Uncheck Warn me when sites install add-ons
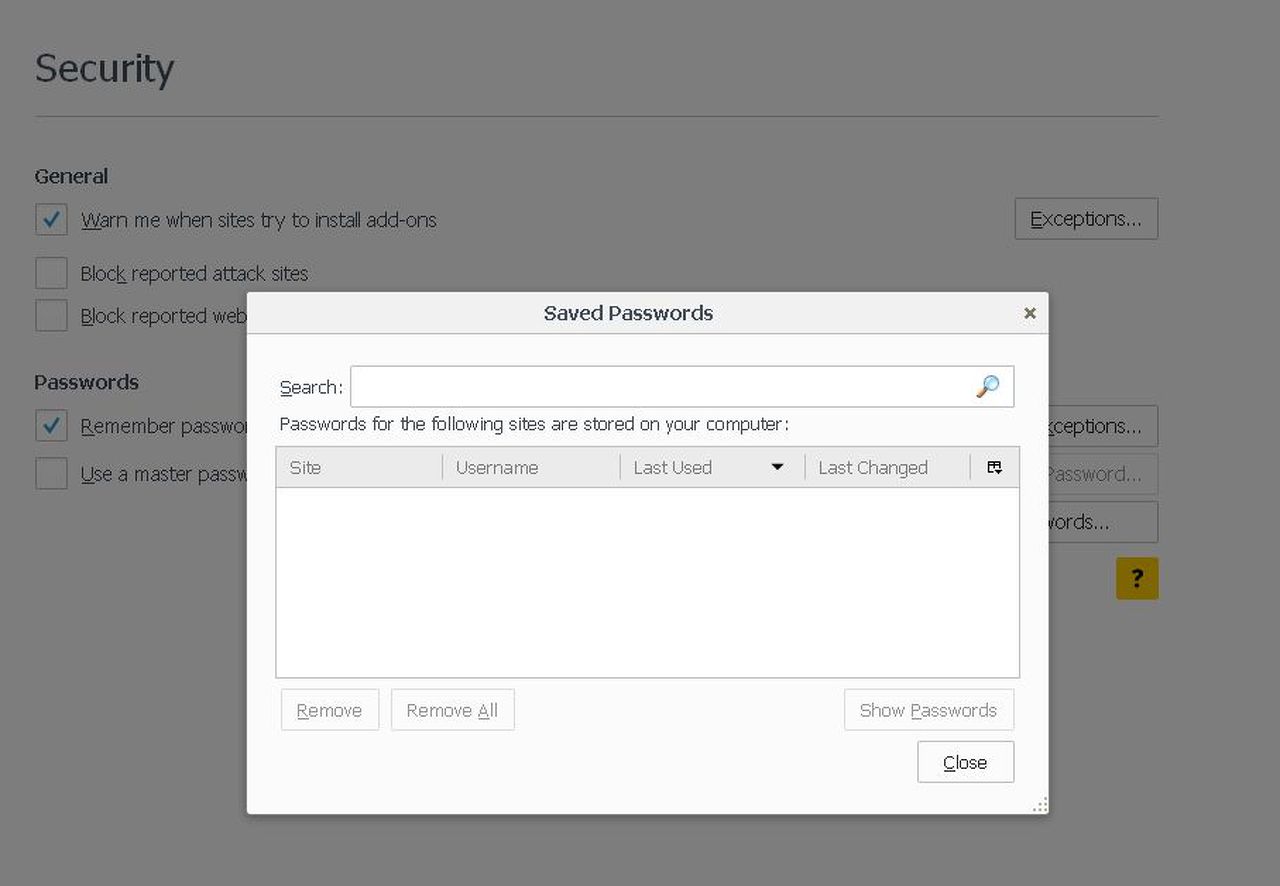The image size is (1280, 886). tap(52, 220)
